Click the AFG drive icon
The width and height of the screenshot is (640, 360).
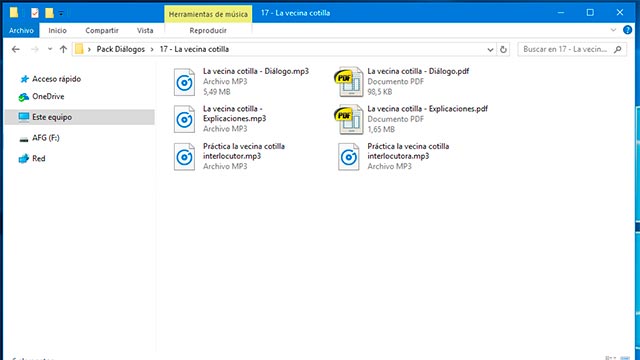click(24, 139)
